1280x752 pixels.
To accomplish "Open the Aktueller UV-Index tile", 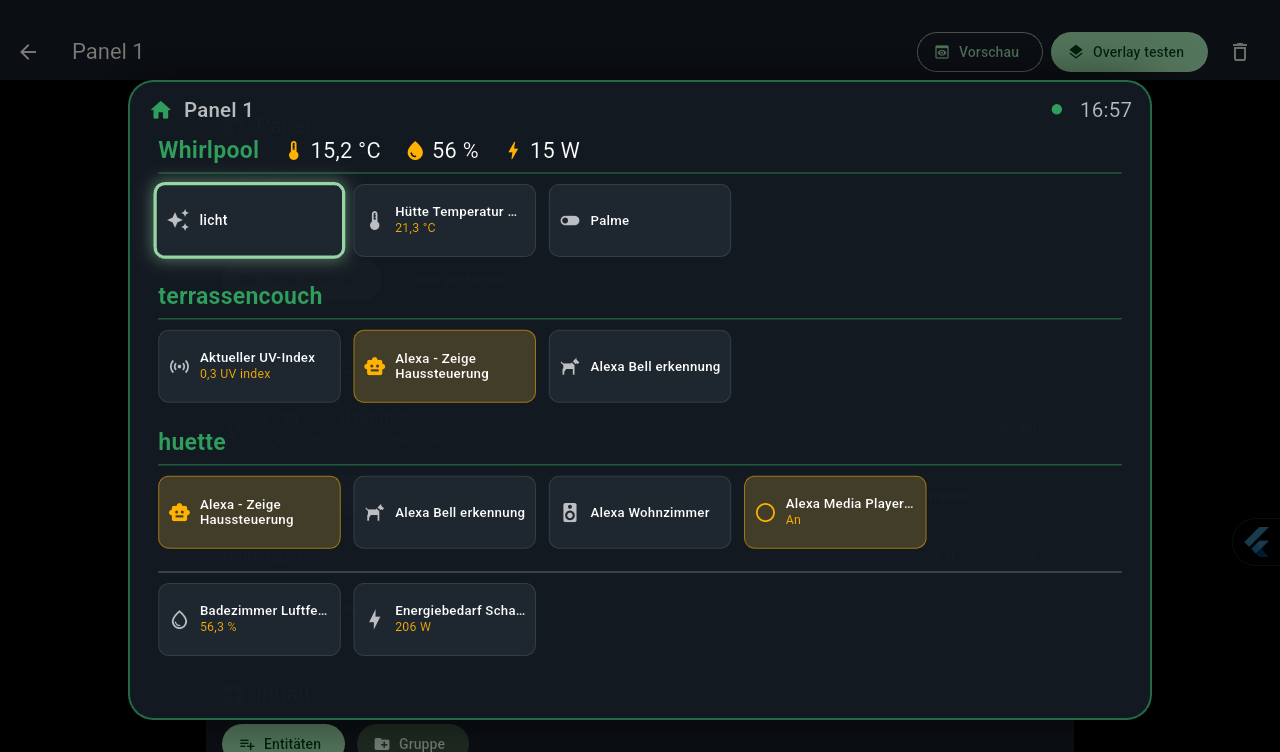I will tap(250, 366).
